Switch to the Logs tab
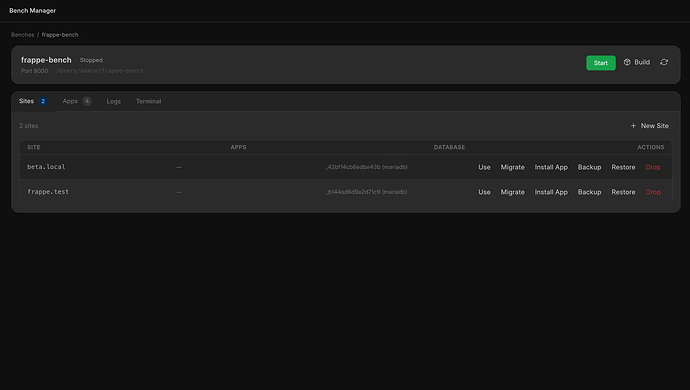Screen dimensions: 690x390 (114, 101)
